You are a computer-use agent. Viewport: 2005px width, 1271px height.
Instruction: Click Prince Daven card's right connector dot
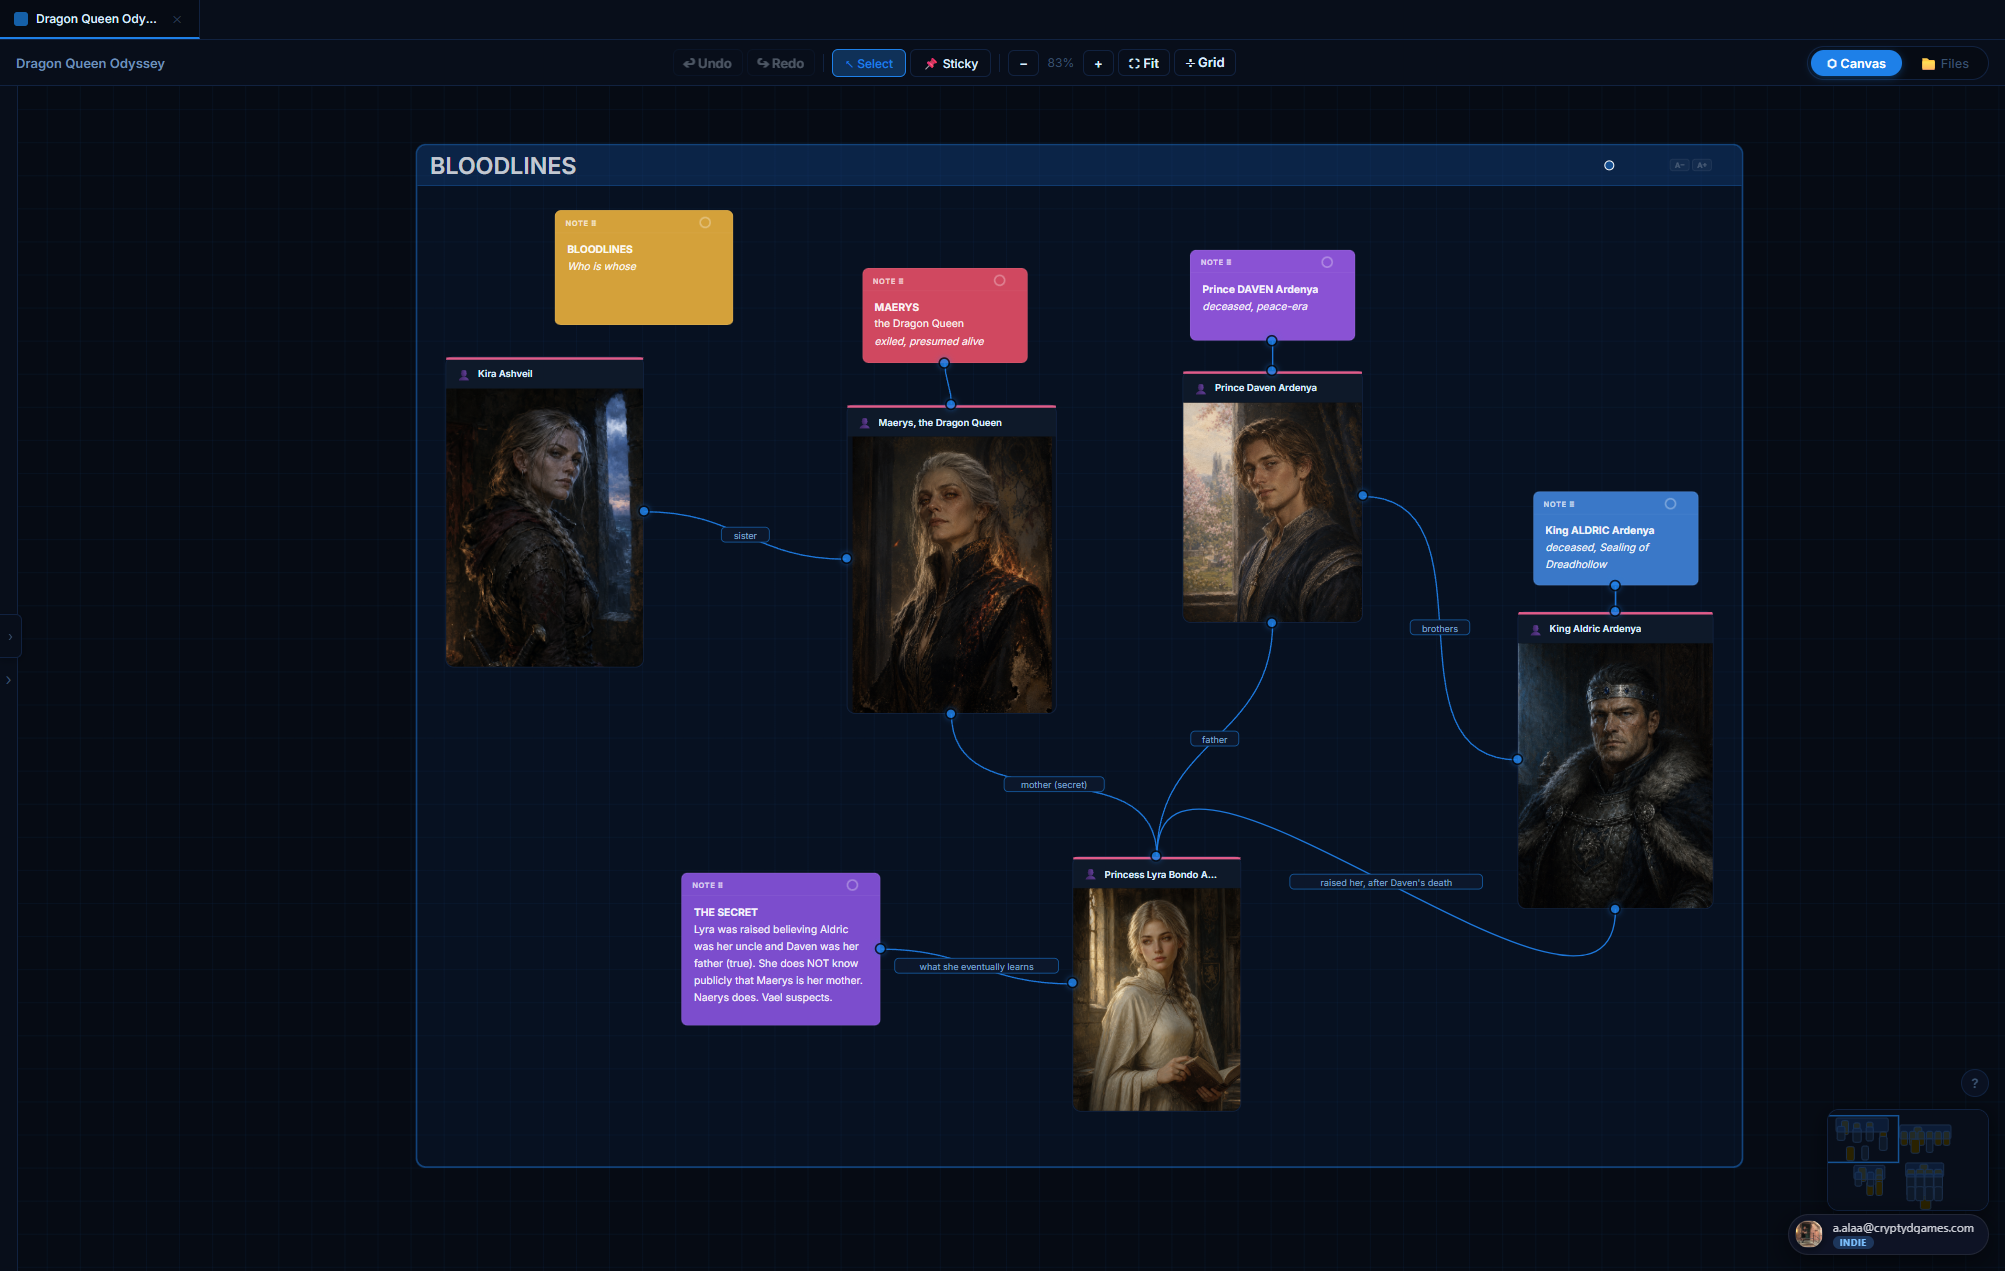pos(1363,495)
